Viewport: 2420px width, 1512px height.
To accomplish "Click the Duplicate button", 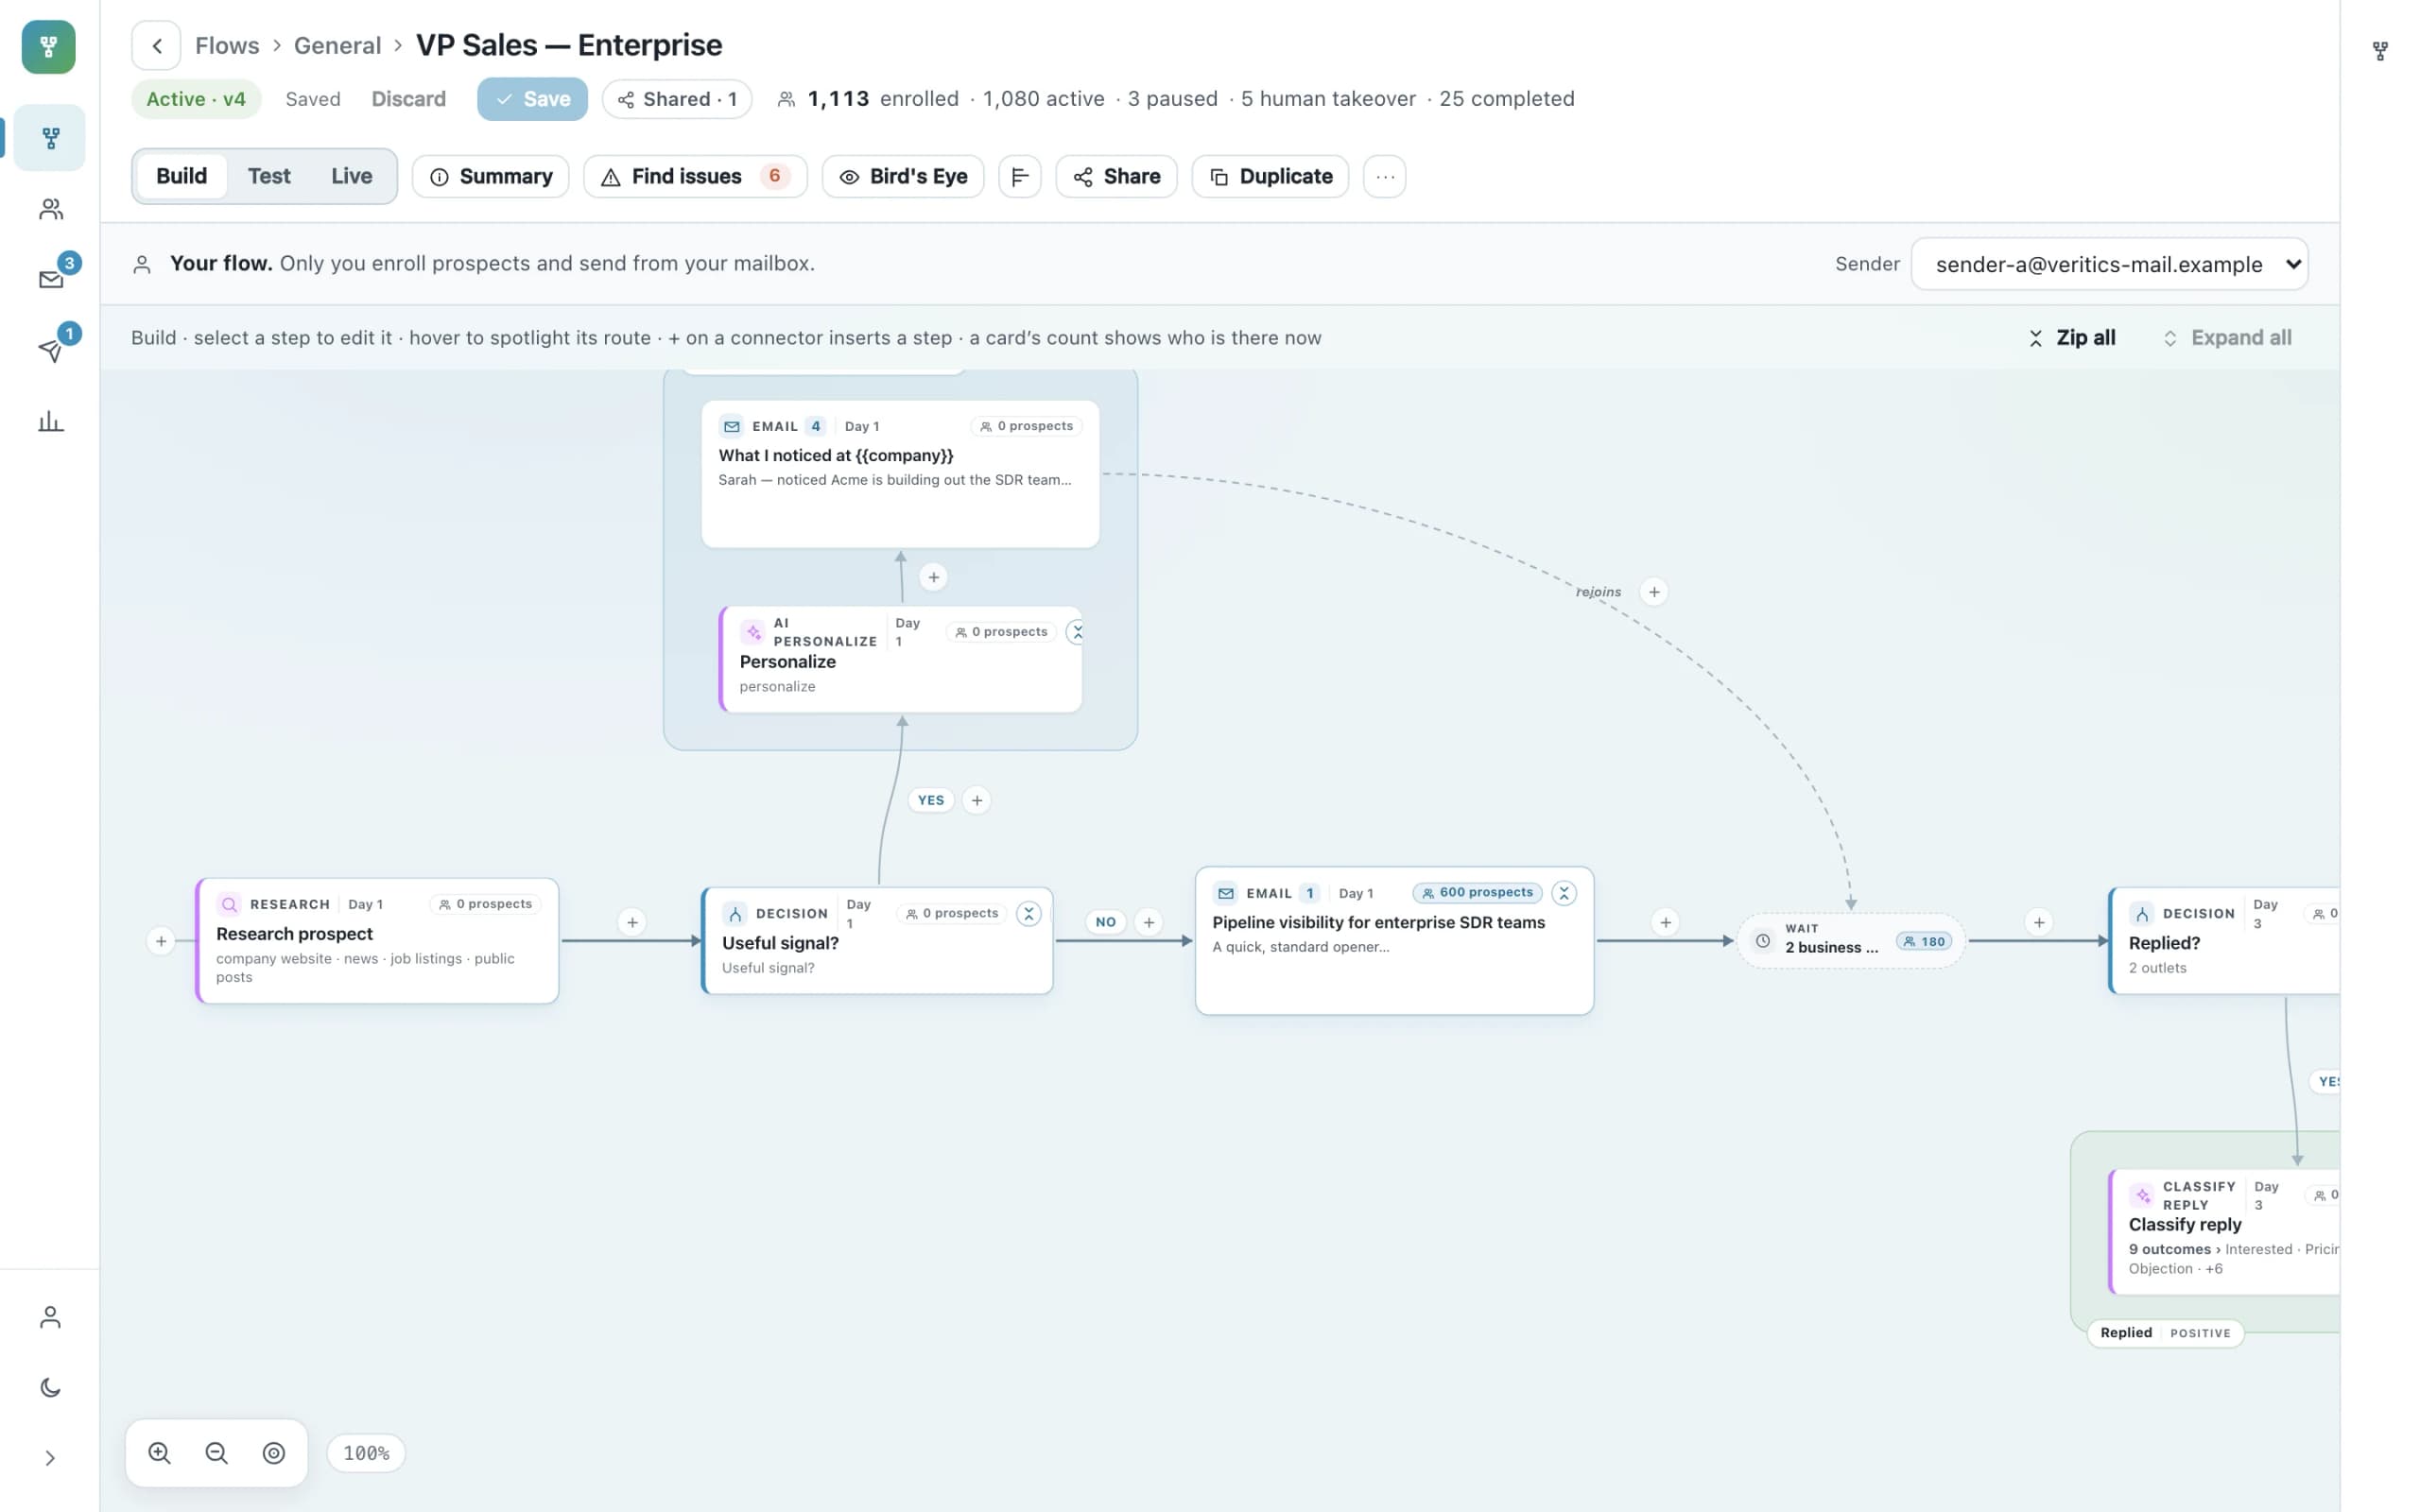I will (1270, 177).
